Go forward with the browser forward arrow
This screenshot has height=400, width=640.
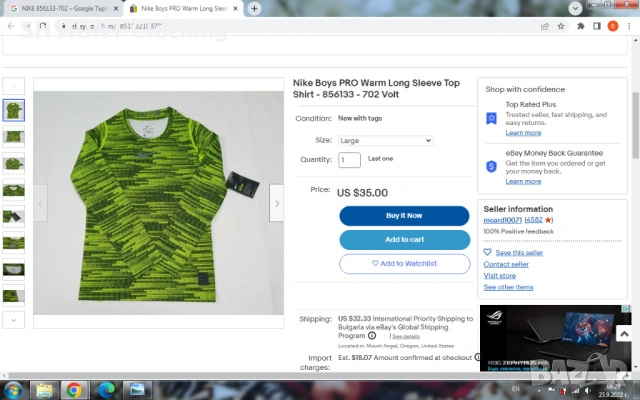point(27,26)
